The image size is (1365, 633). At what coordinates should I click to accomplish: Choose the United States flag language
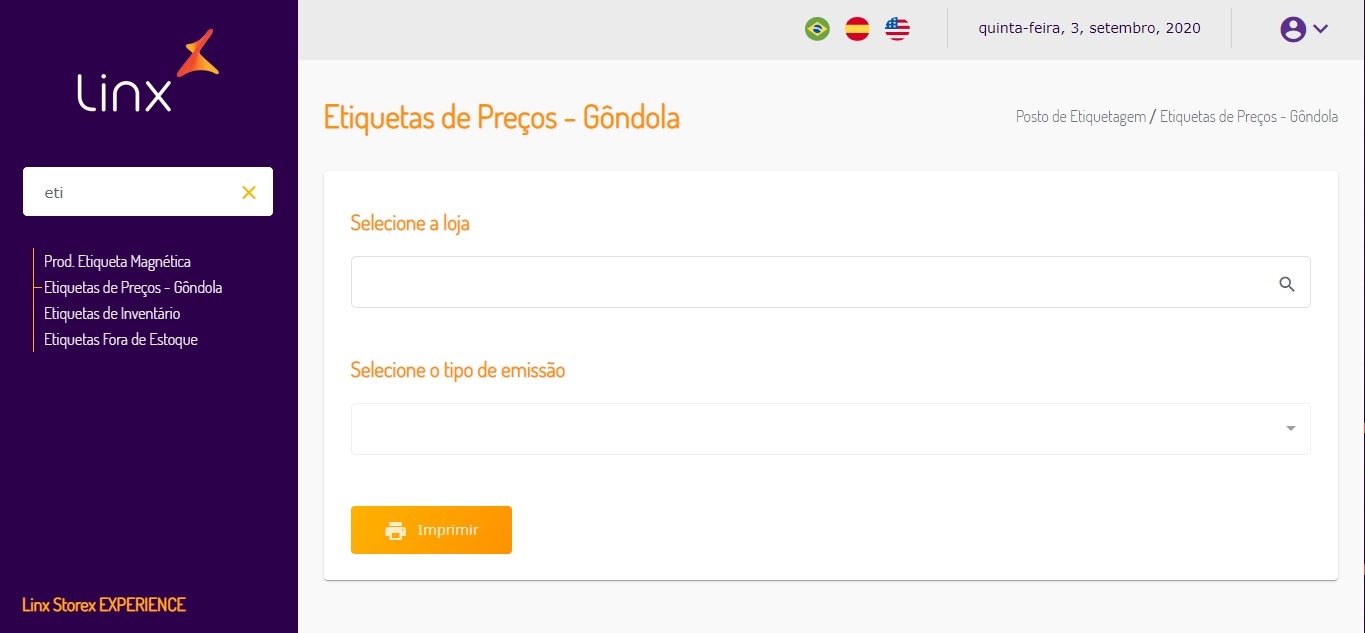897,29
